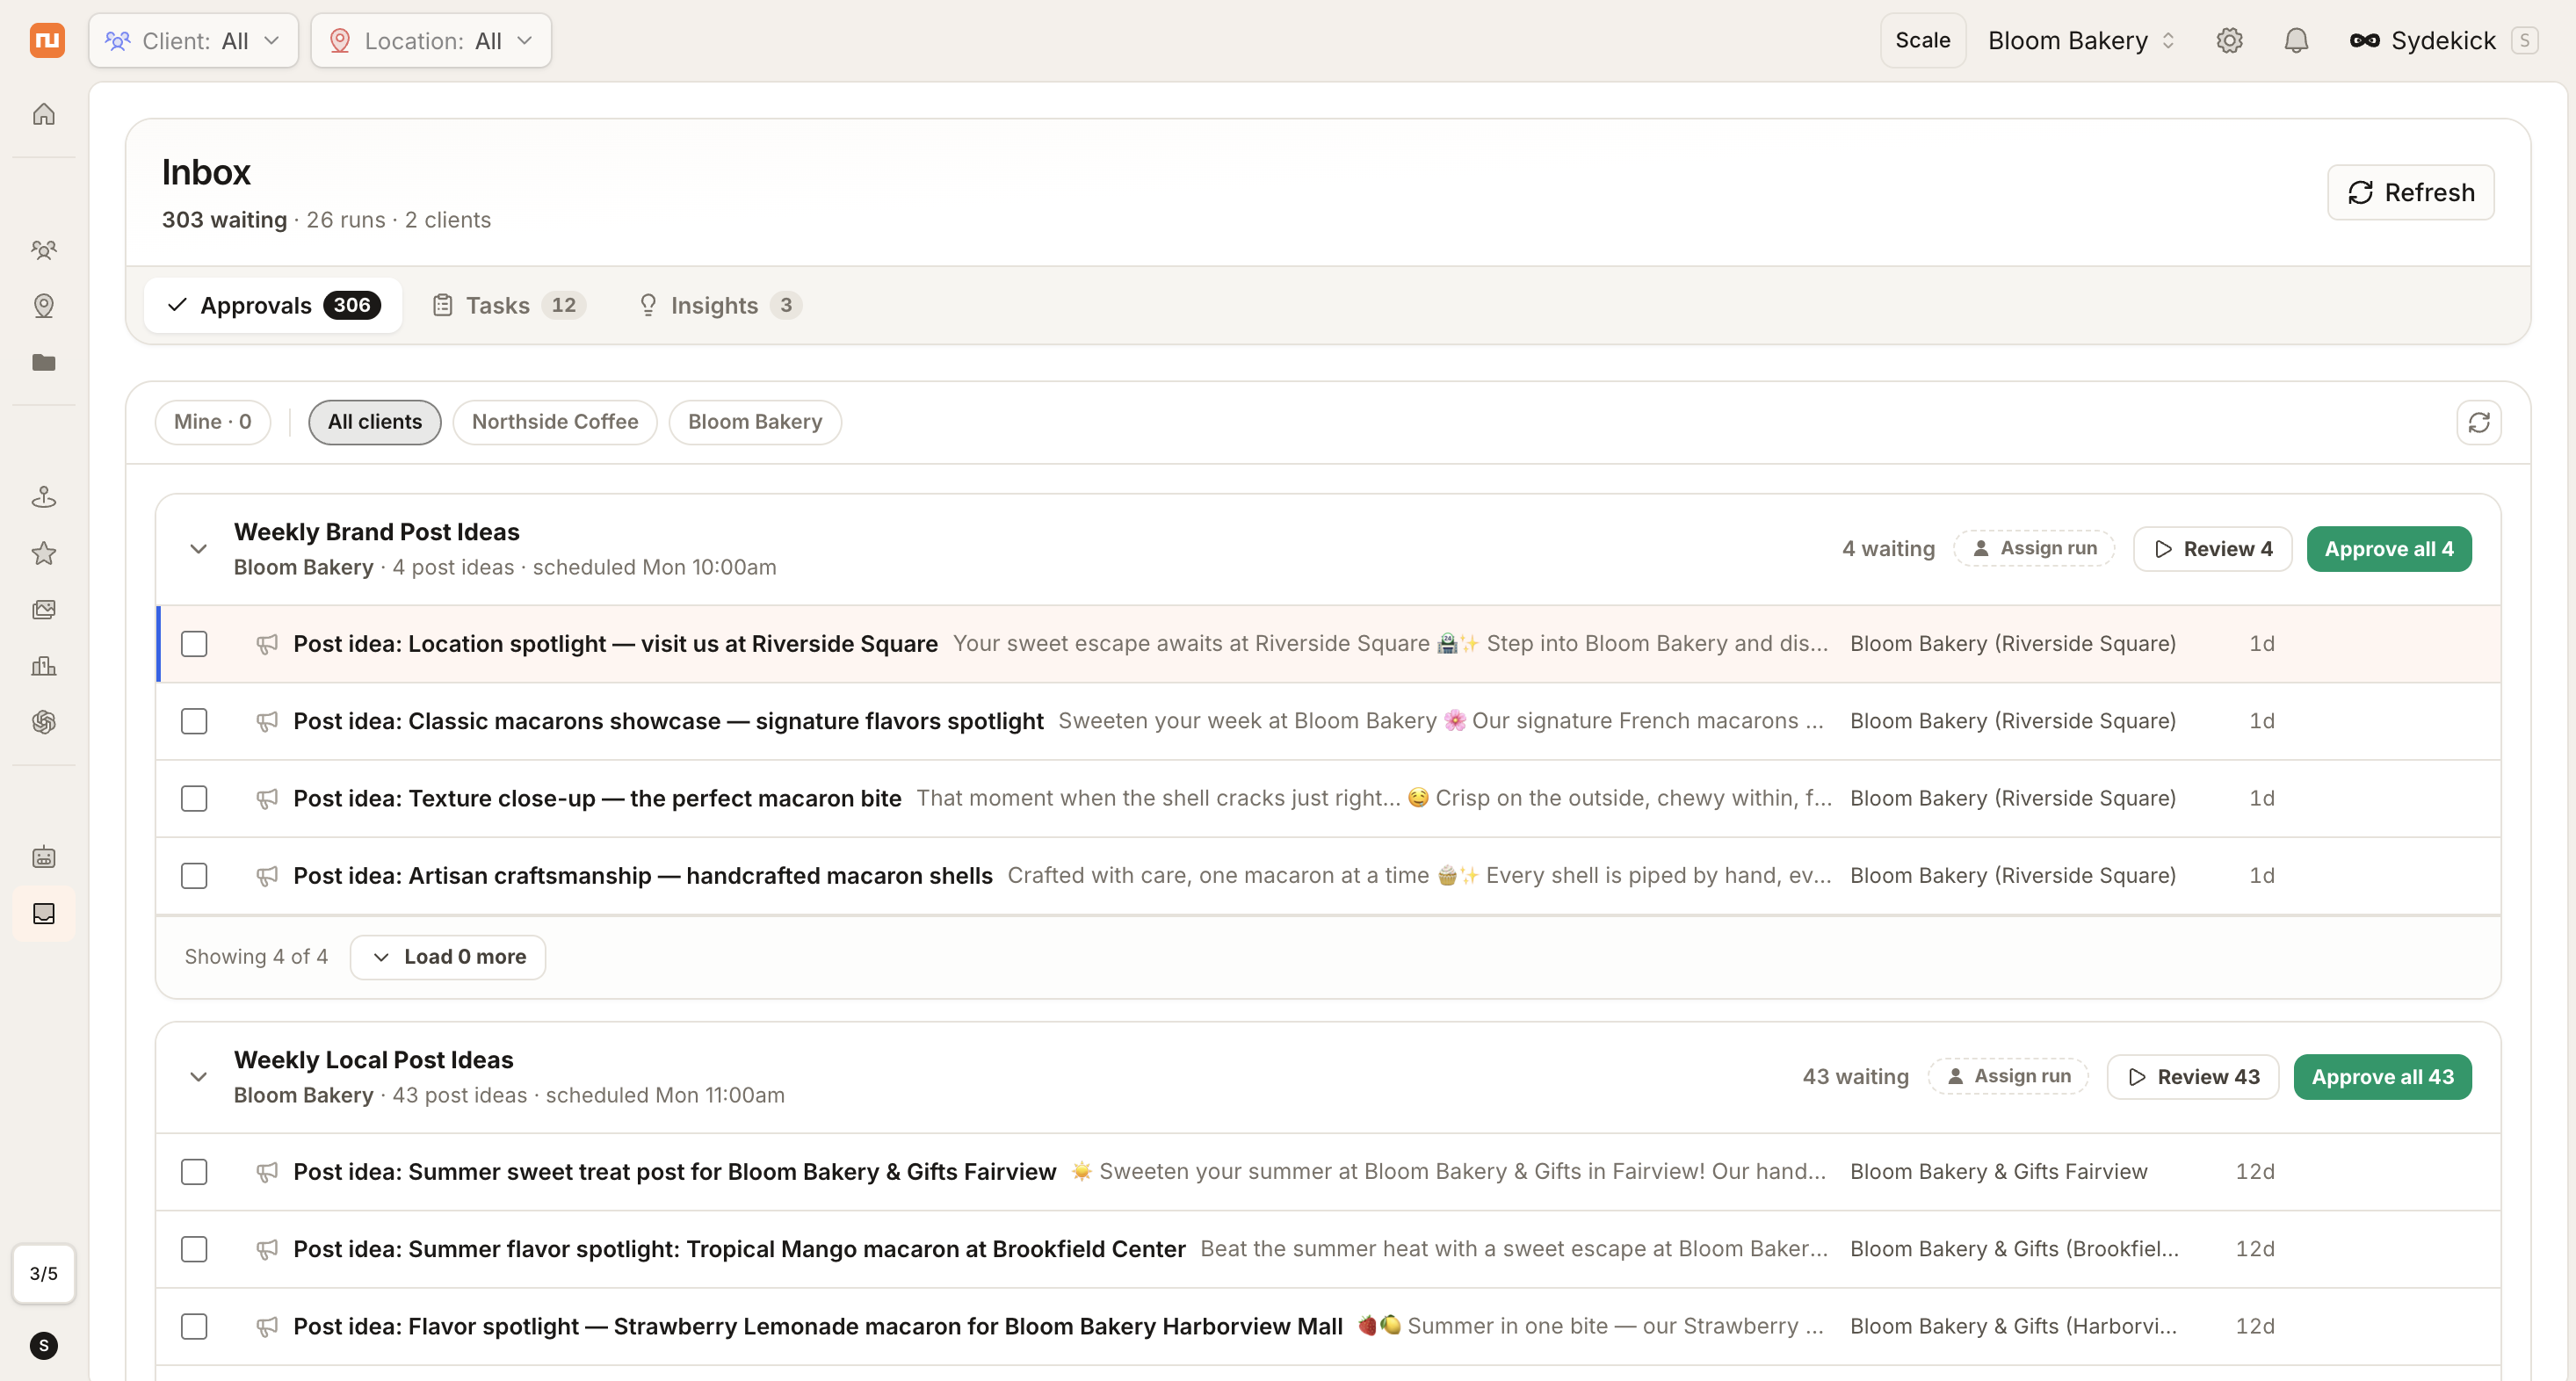The height and width of the screenshot is (1381, 2576).
Task: Click megaphone icon on Tropical Mango post
Action: [266, 1249]
